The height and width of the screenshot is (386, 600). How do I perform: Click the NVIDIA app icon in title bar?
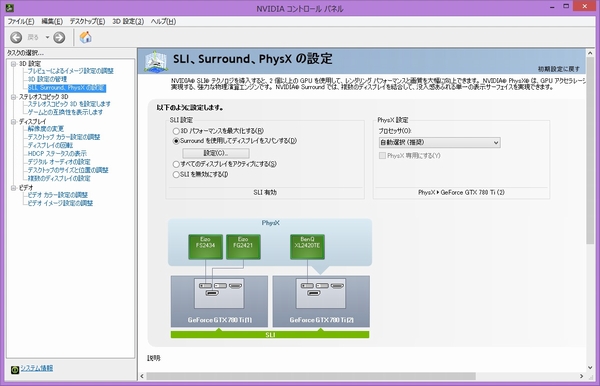point(10,8)
